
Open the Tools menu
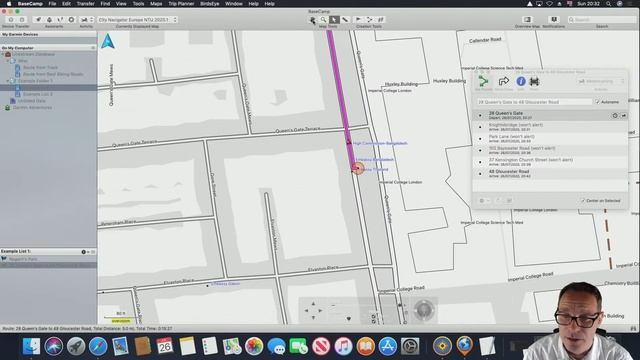click(x=138, y=4)
